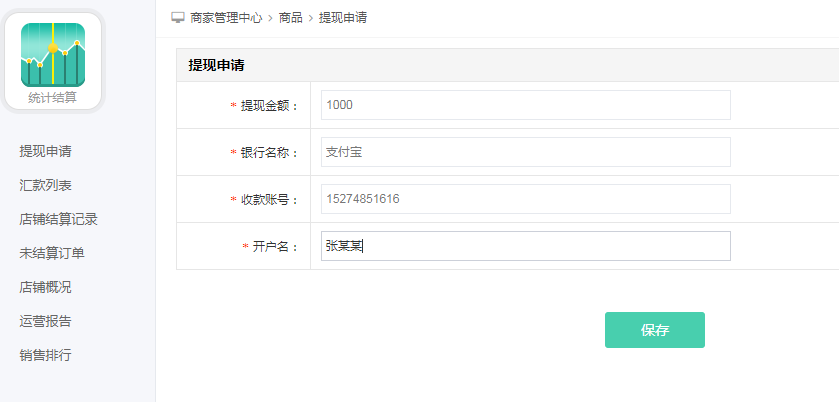This screenshot has width=839, height=402.
Task: Open 销售排行 in the sidebar
Action: (45, 355)
